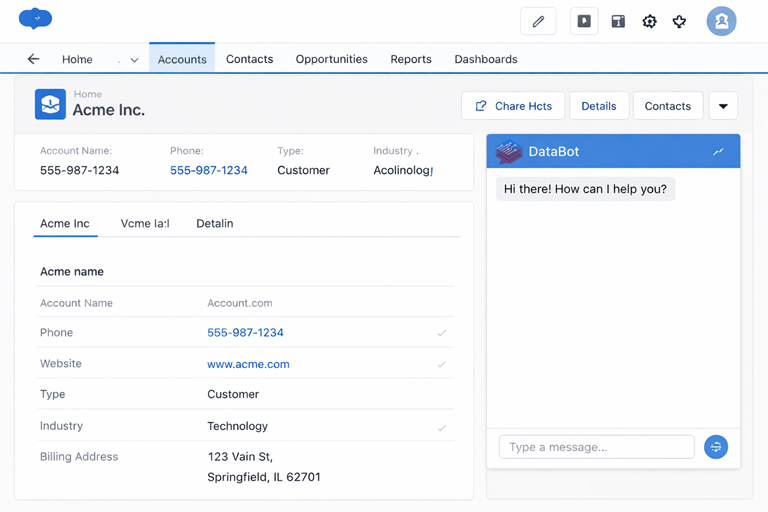768x512 pixels.
Task: Click the Details button in header
Action: point(599,106)
